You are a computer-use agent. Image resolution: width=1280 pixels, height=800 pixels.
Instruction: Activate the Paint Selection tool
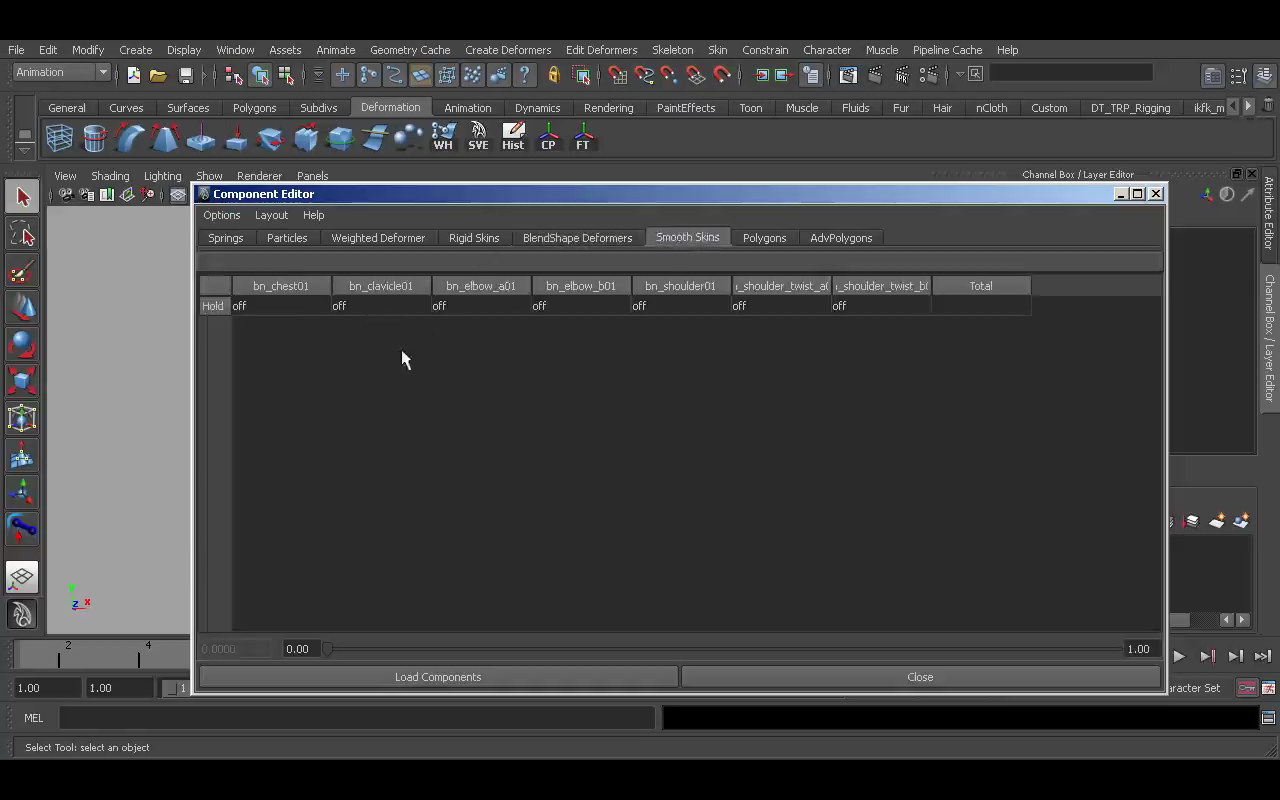pos(22,270)
